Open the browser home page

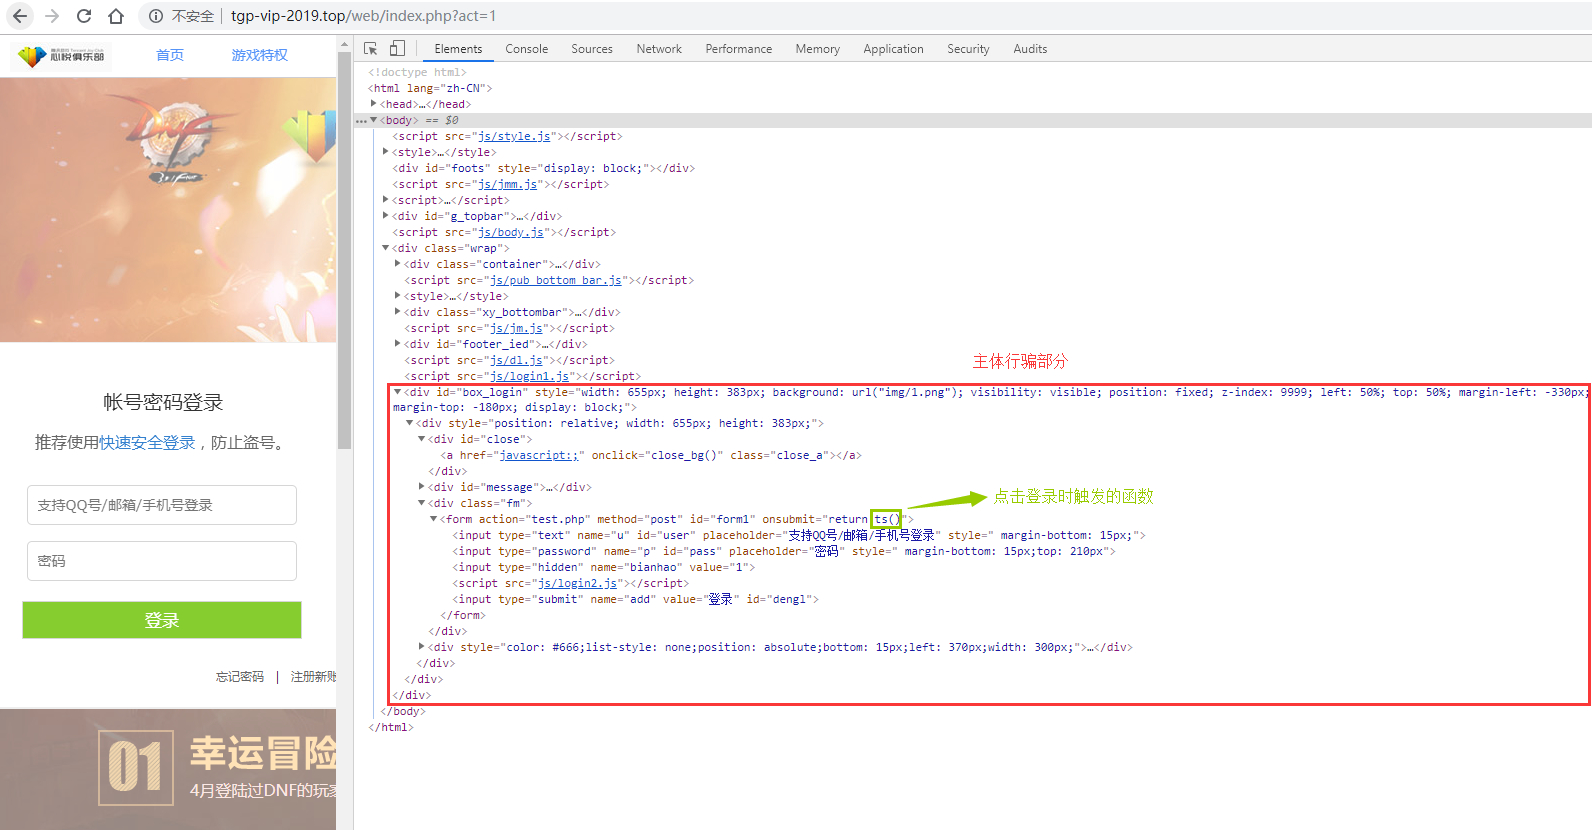[x=116, y=16]
